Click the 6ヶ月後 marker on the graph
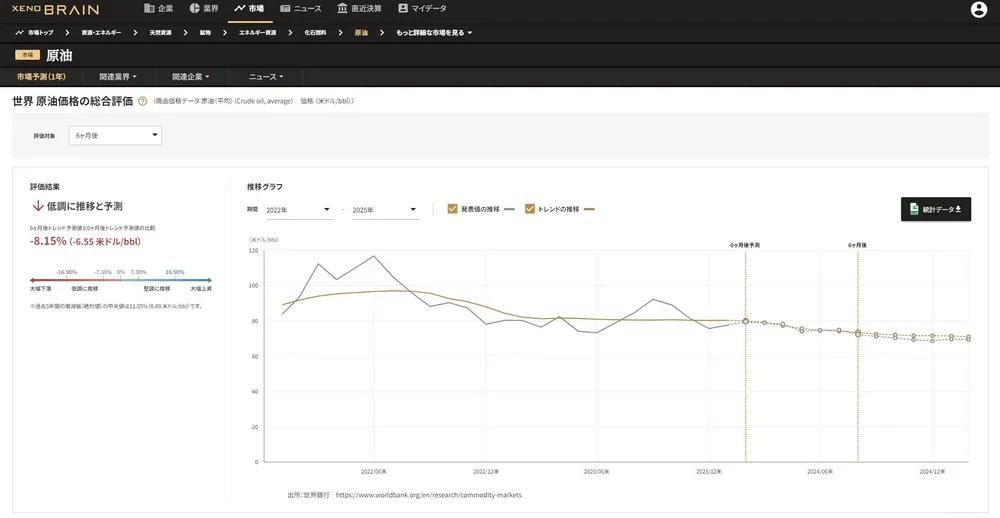1000x518 pixels. tap(857, 245)
